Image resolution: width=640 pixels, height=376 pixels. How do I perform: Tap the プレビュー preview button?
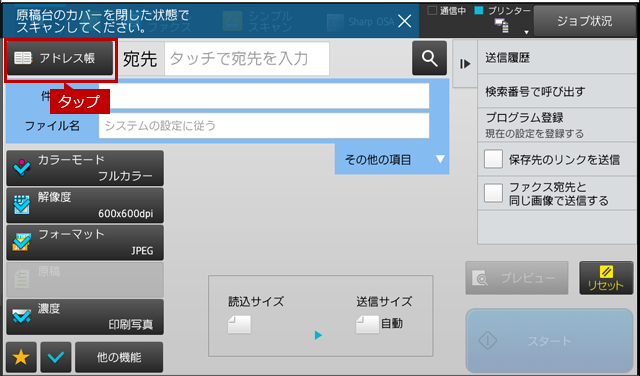coord(517,278)
